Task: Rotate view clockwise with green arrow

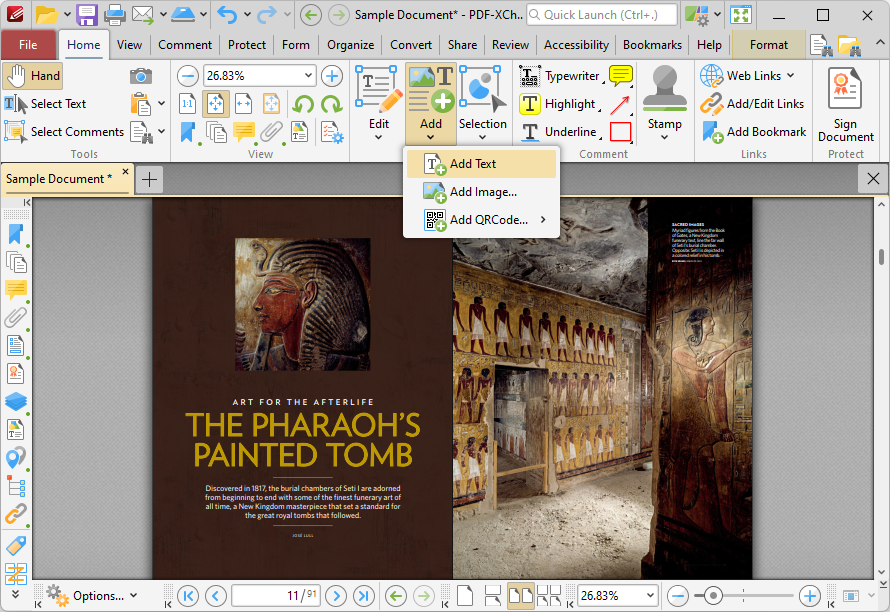Action: point(331,104)
